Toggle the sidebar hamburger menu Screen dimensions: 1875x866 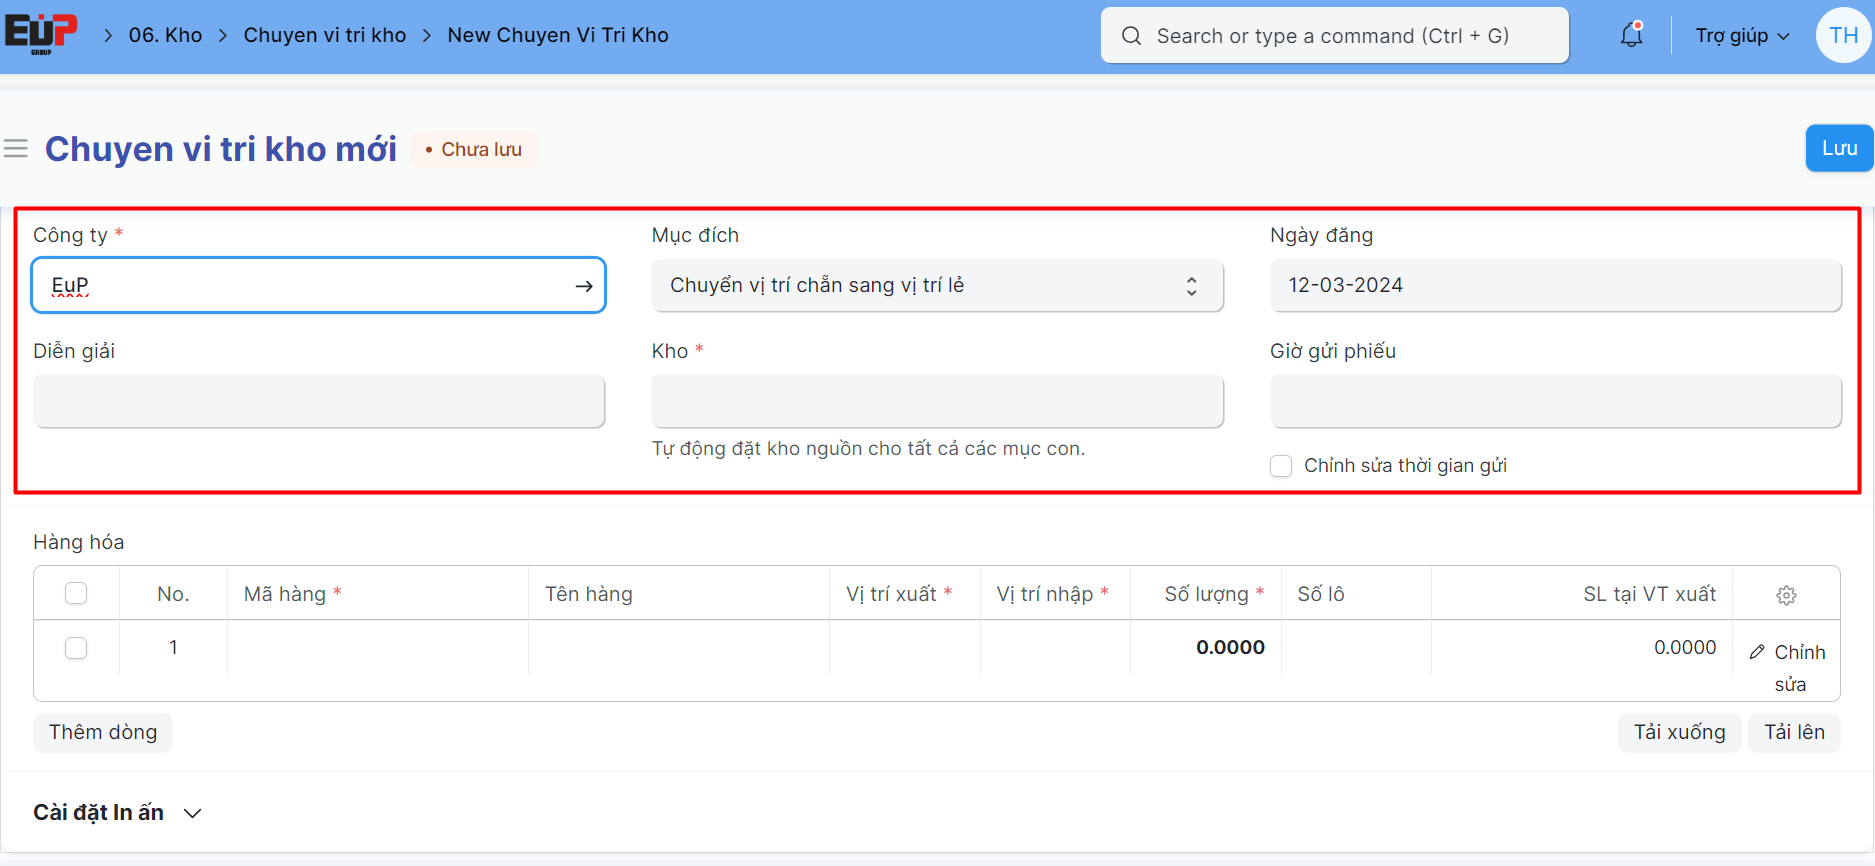[x=16, y=149]
